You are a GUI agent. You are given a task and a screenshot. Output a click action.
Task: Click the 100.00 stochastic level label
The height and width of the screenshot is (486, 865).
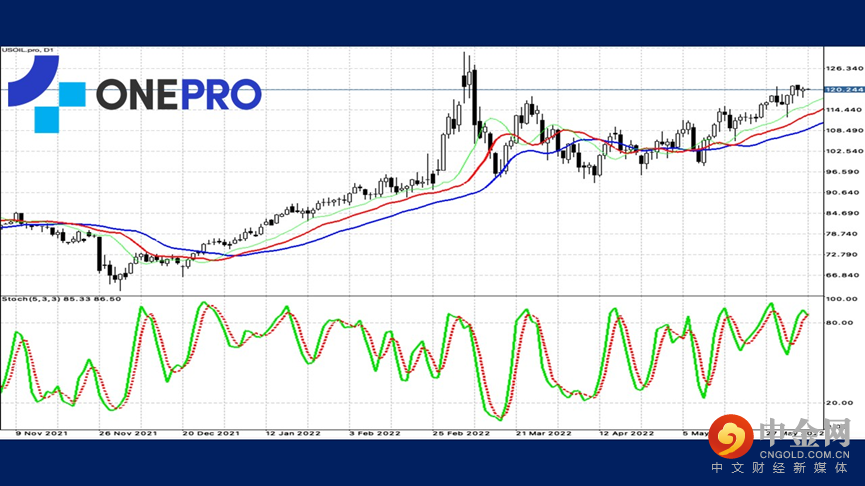click(x=842, y=299)
